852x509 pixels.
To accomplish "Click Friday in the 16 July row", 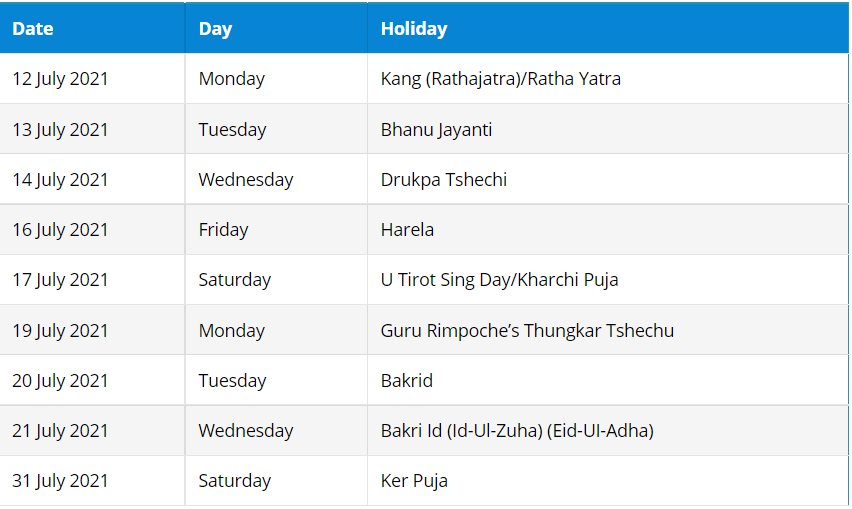I will coord(223,230).
